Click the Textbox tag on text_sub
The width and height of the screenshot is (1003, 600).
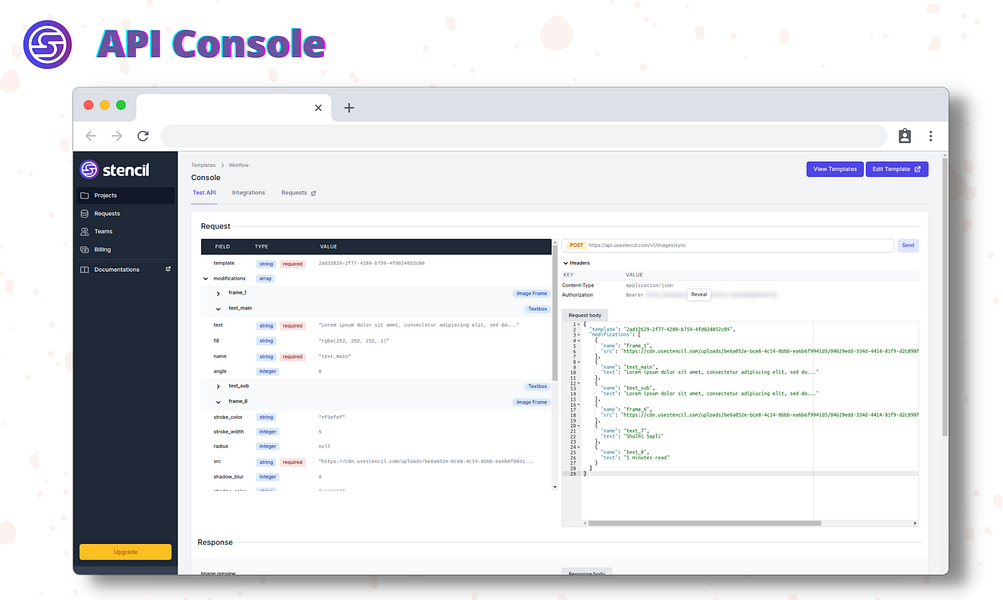(537, 386)
